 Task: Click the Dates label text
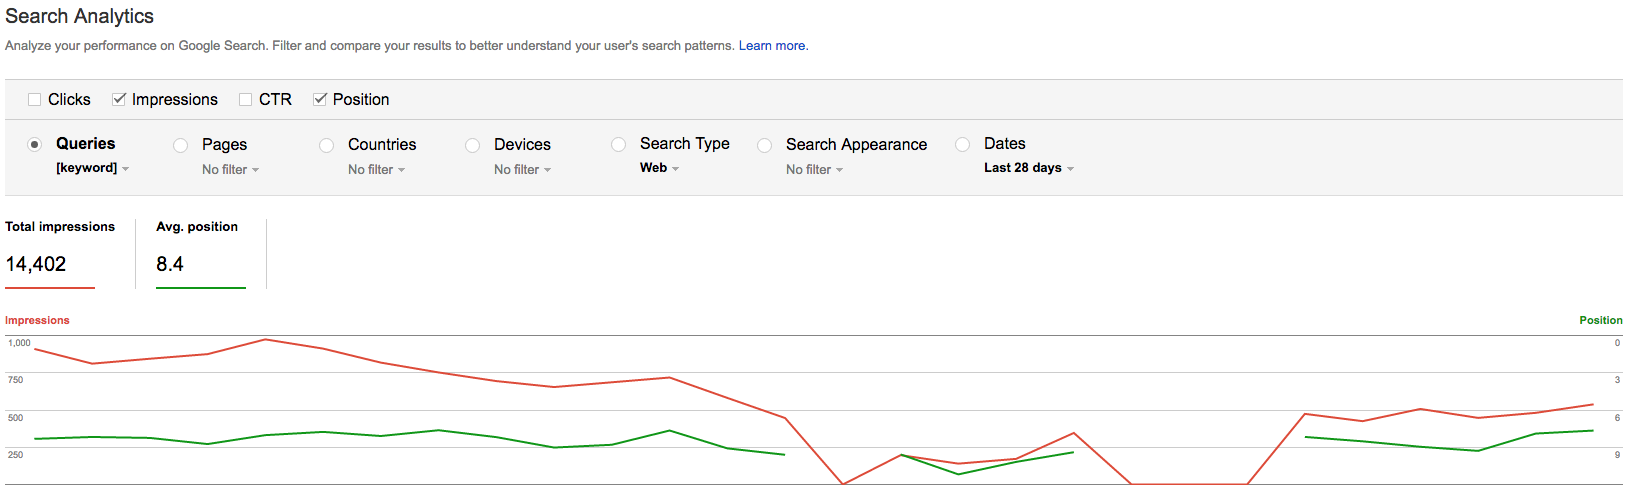[1005, 144]
